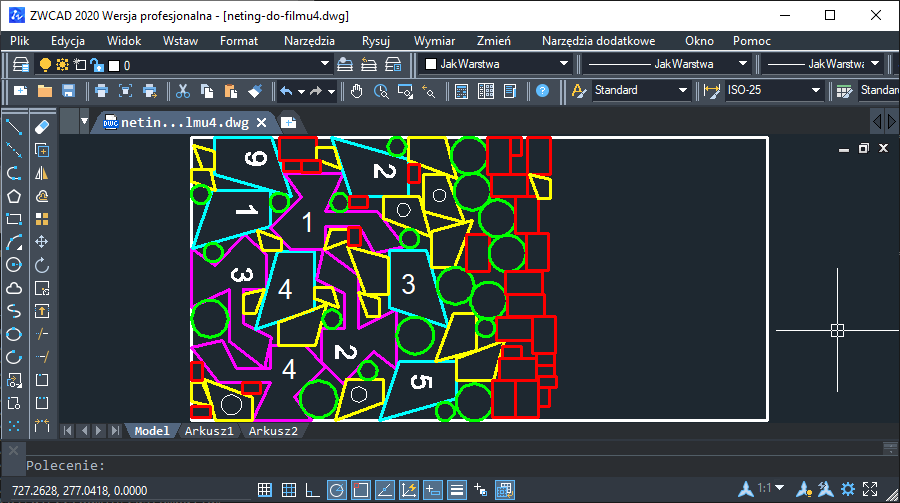Click the Polecenie command line field

(x=453, y=466)
